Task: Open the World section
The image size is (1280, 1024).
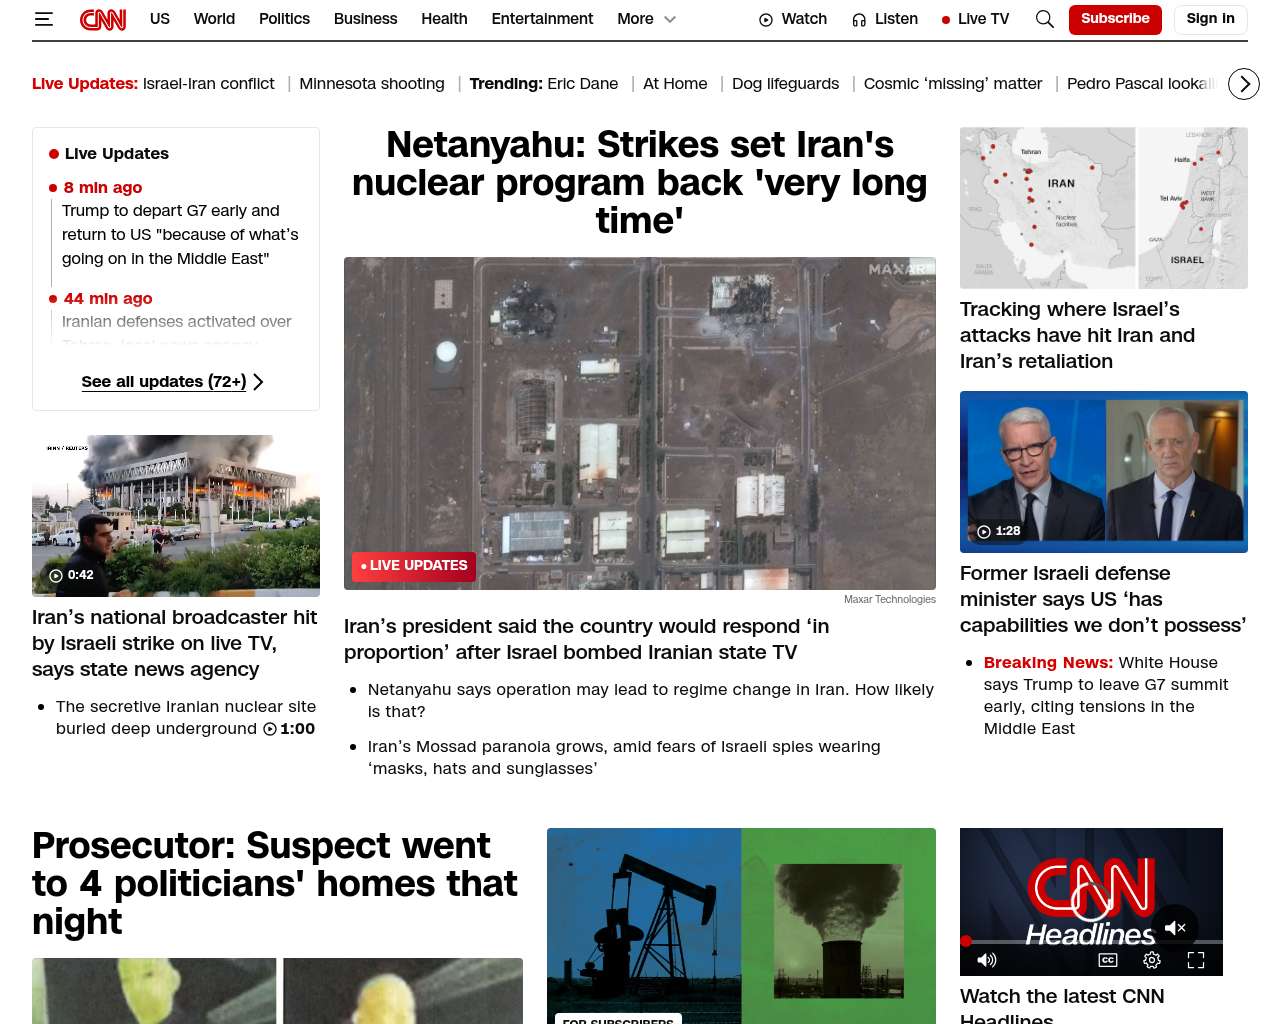Action: [214, 19]
